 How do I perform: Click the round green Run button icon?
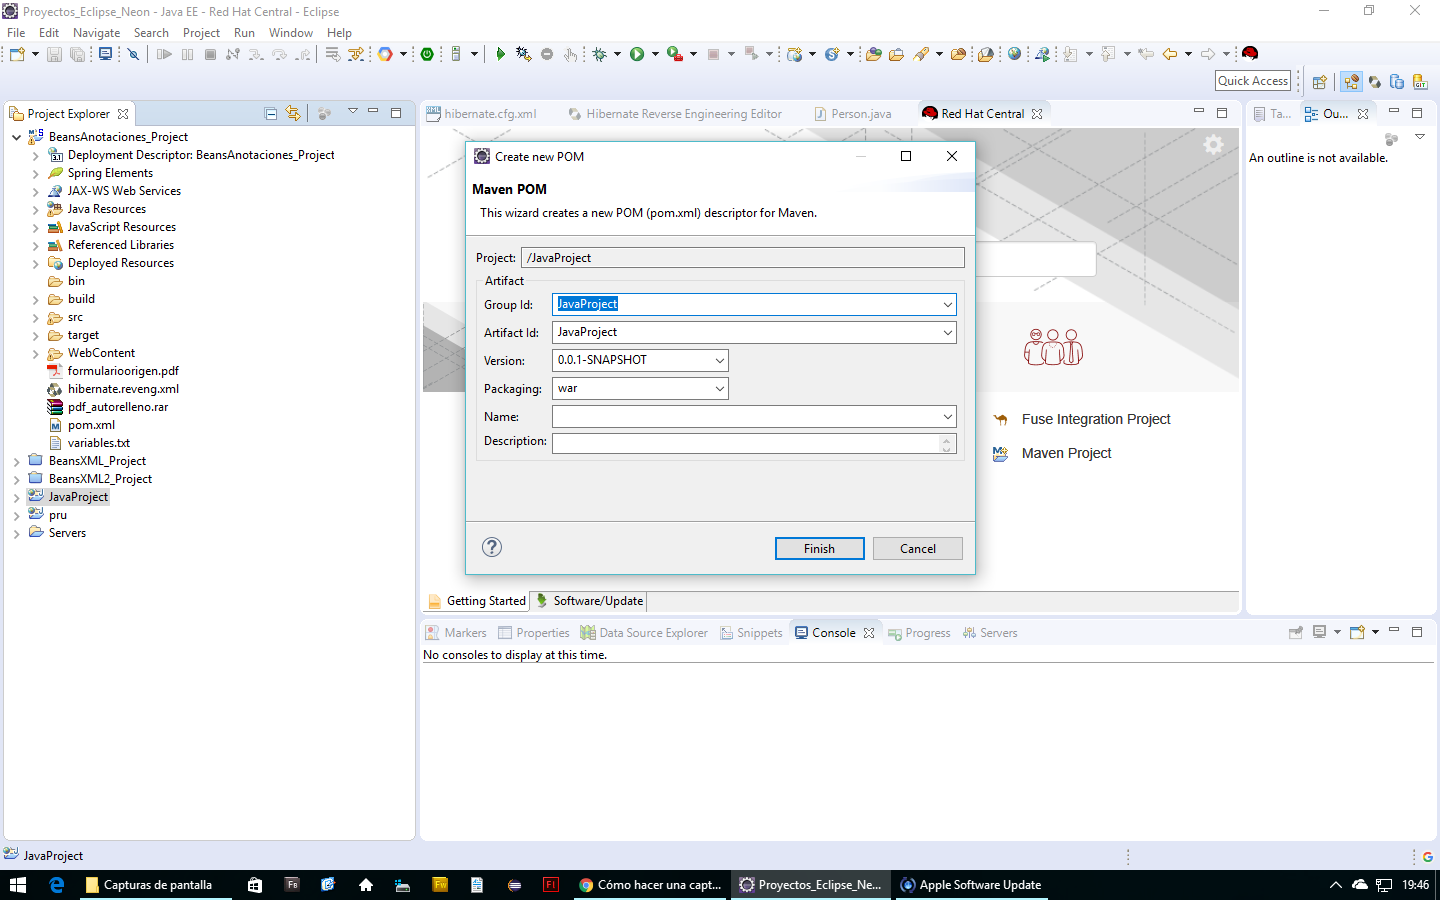pos(637,54)
